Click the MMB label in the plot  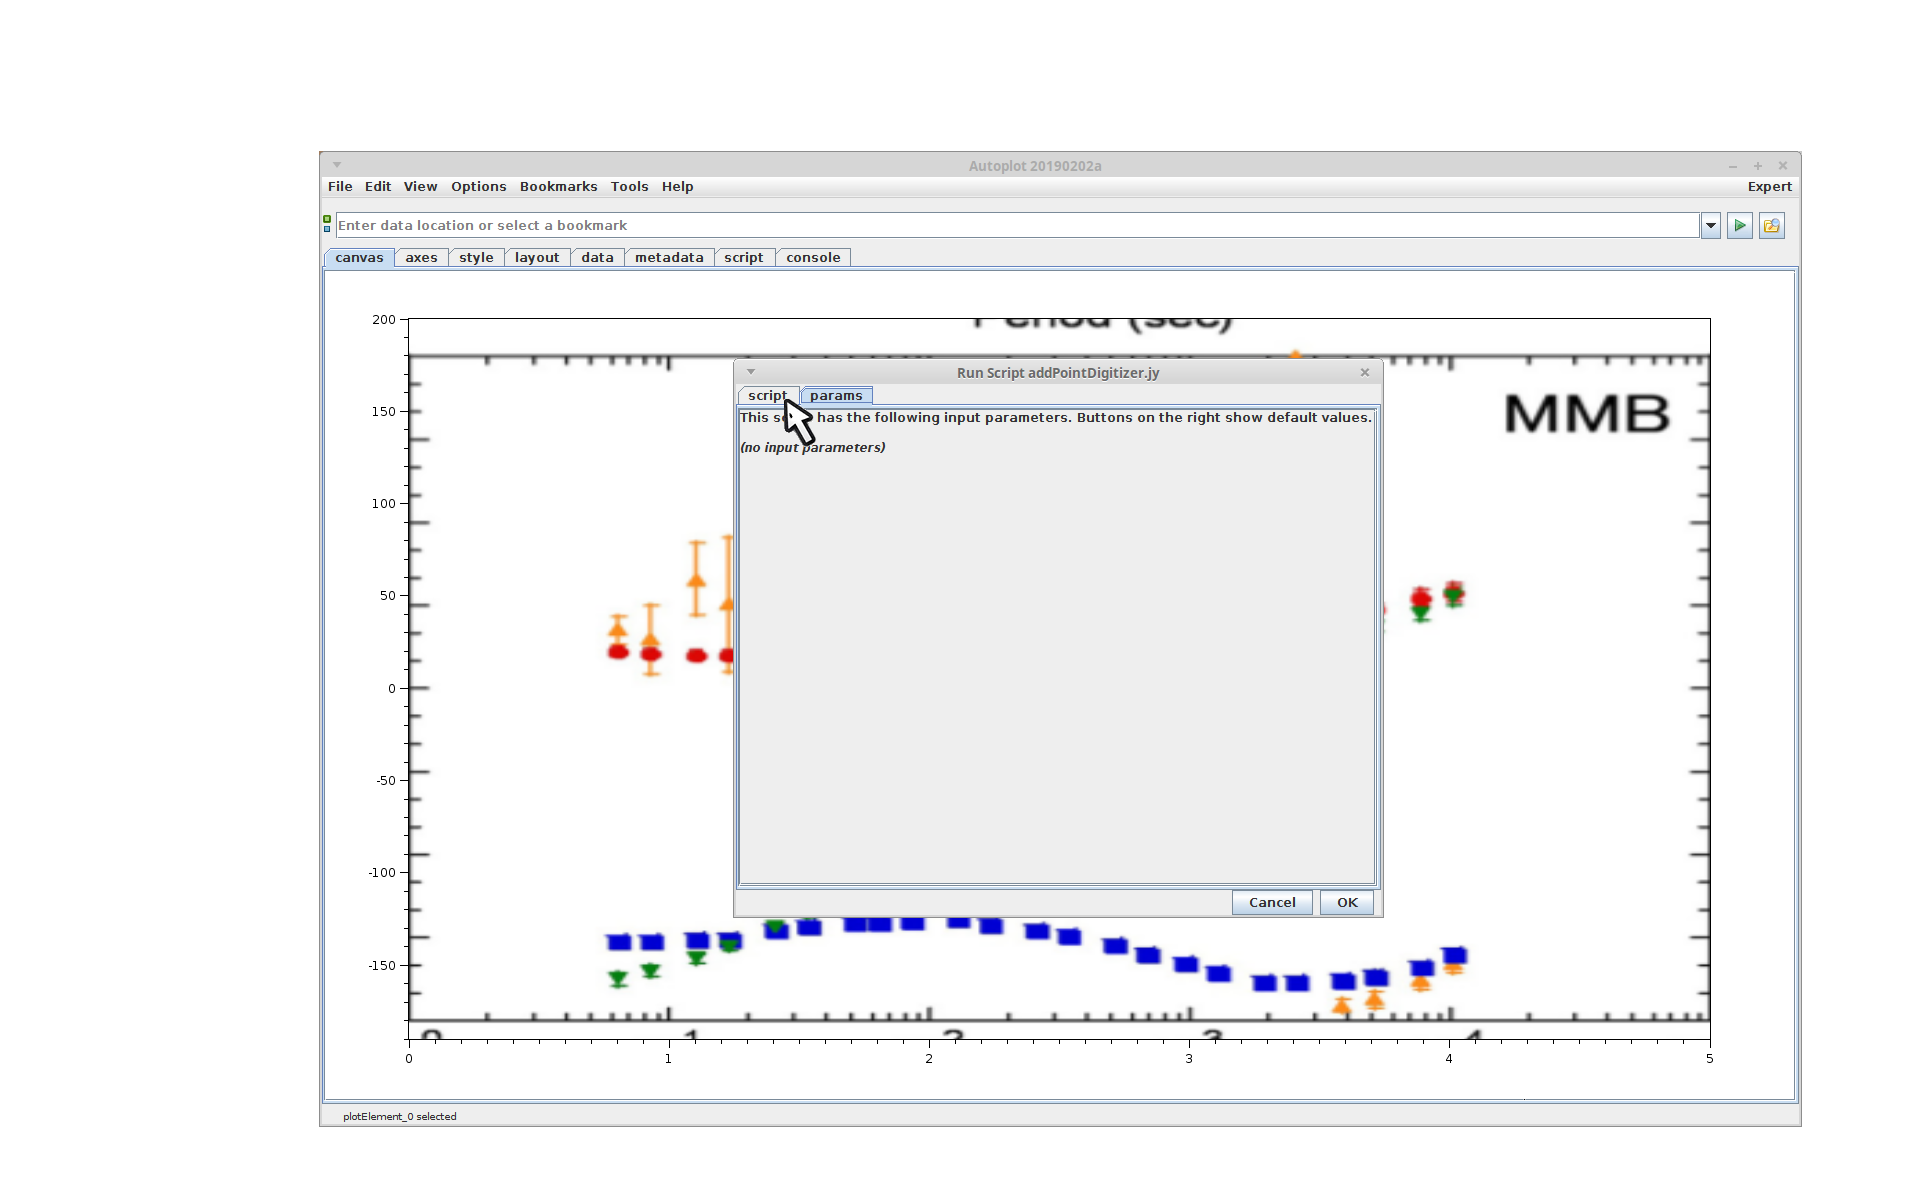pos(1587,414)
